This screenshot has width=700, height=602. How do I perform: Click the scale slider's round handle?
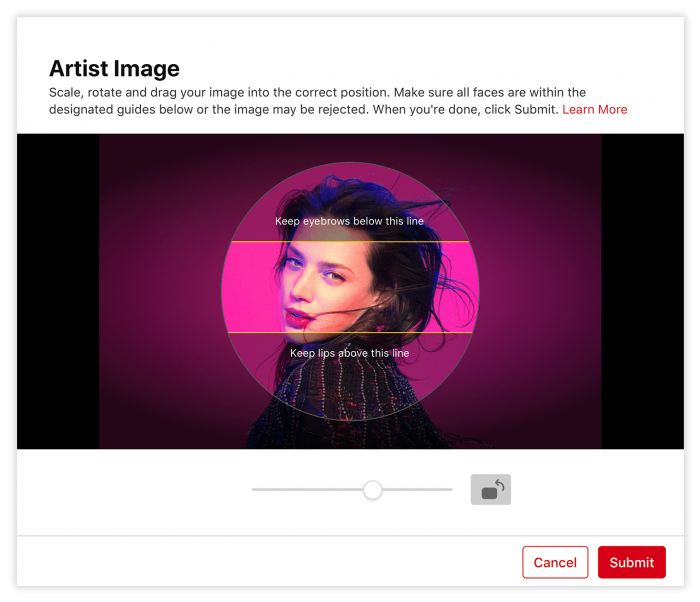point(372,490)
